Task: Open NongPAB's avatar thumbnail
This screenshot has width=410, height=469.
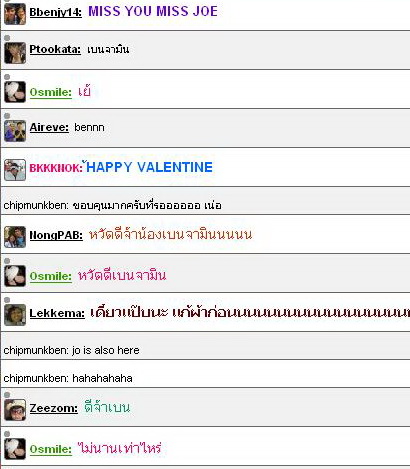Action: point(15,237)
